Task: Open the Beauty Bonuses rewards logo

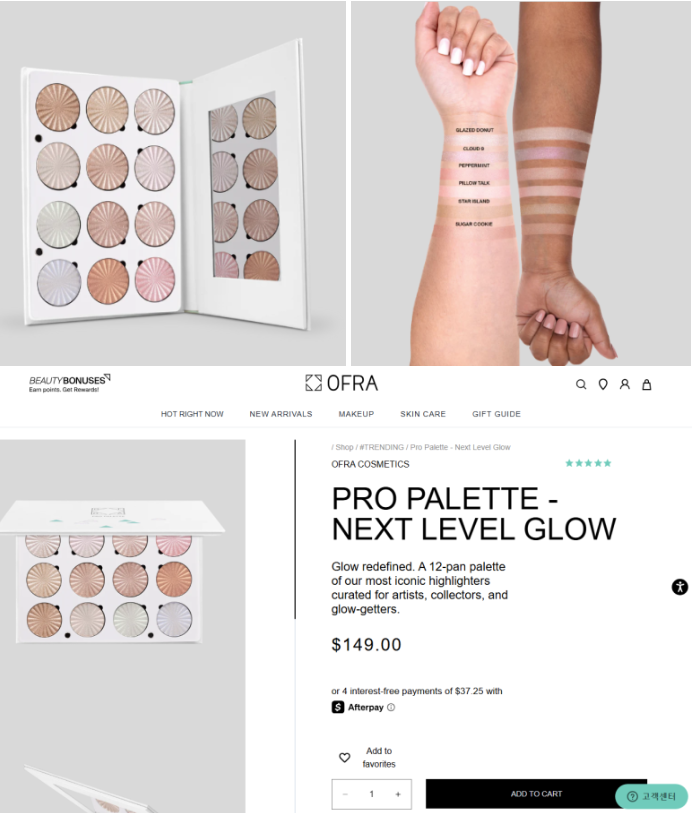Action: [69, 383]
